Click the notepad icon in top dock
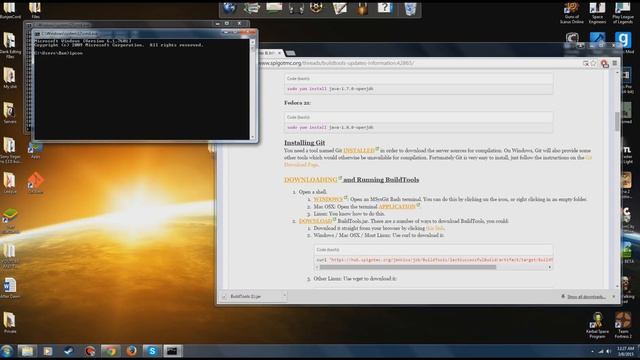 [339, 8]
